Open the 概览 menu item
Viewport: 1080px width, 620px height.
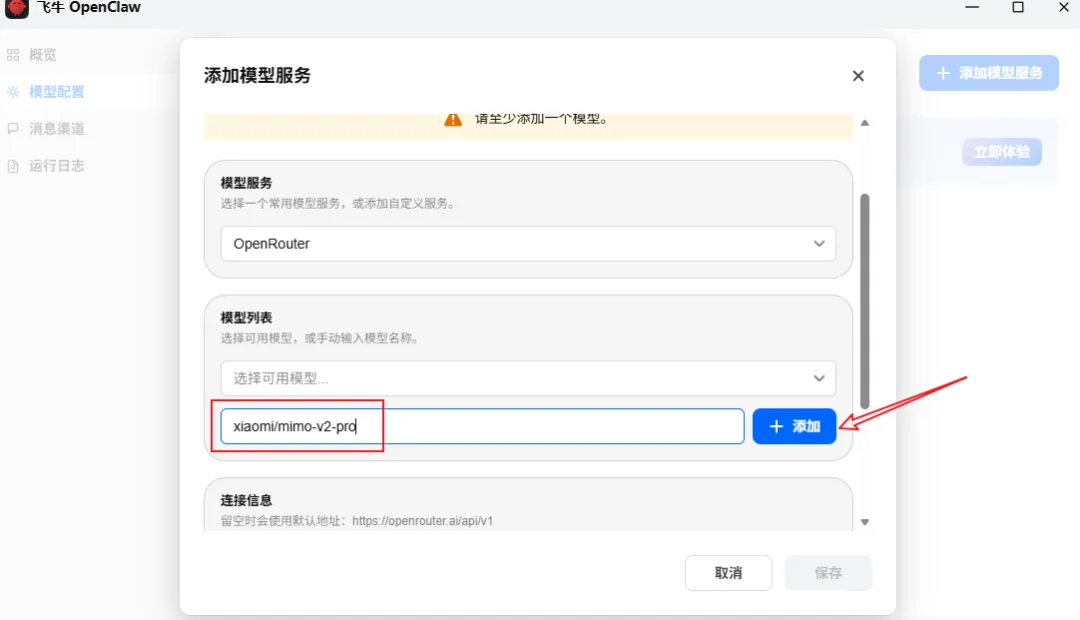coord(43,55)
